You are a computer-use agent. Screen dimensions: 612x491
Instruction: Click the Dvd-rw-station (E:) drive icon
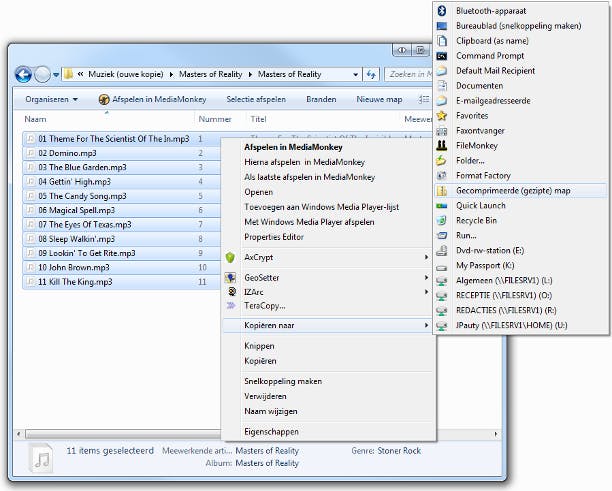[x=441, y=251]
